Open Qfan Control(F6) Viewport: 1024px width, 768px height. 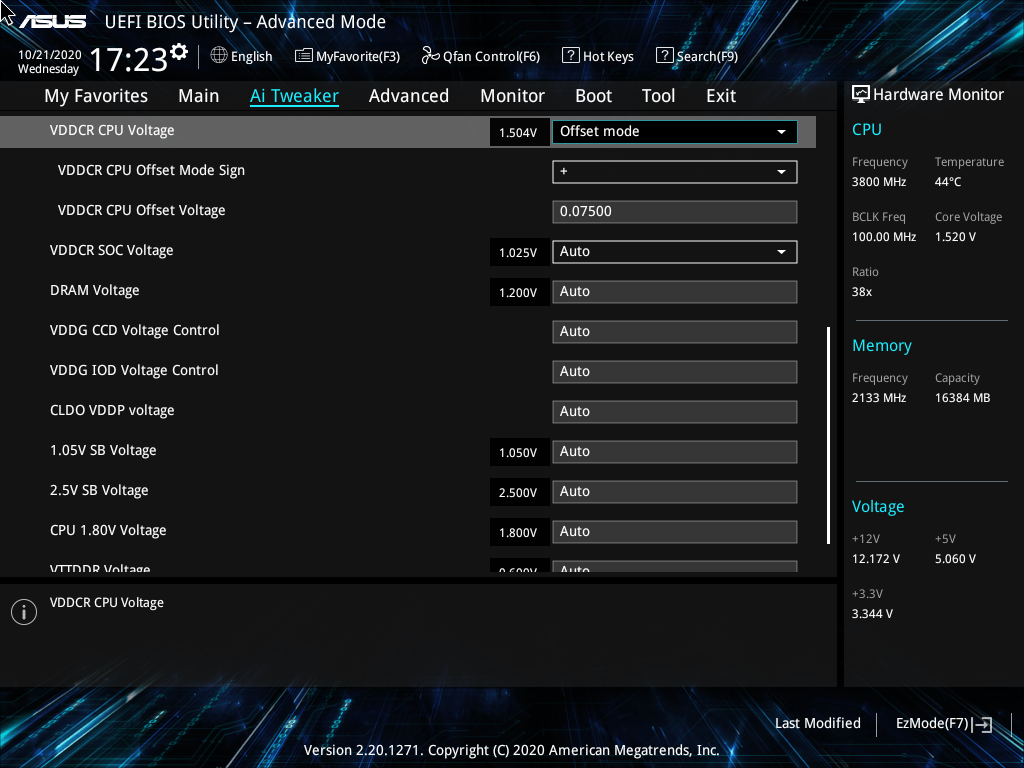(481, 56)
